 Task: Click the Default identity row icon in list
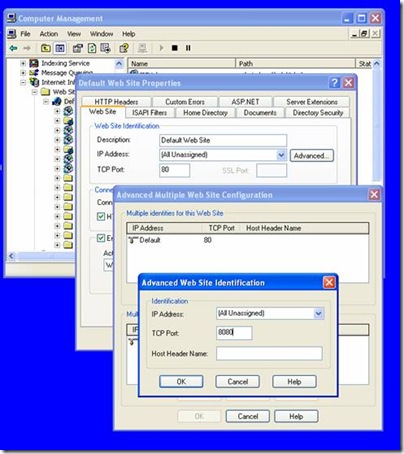click(x=133, y=240)
